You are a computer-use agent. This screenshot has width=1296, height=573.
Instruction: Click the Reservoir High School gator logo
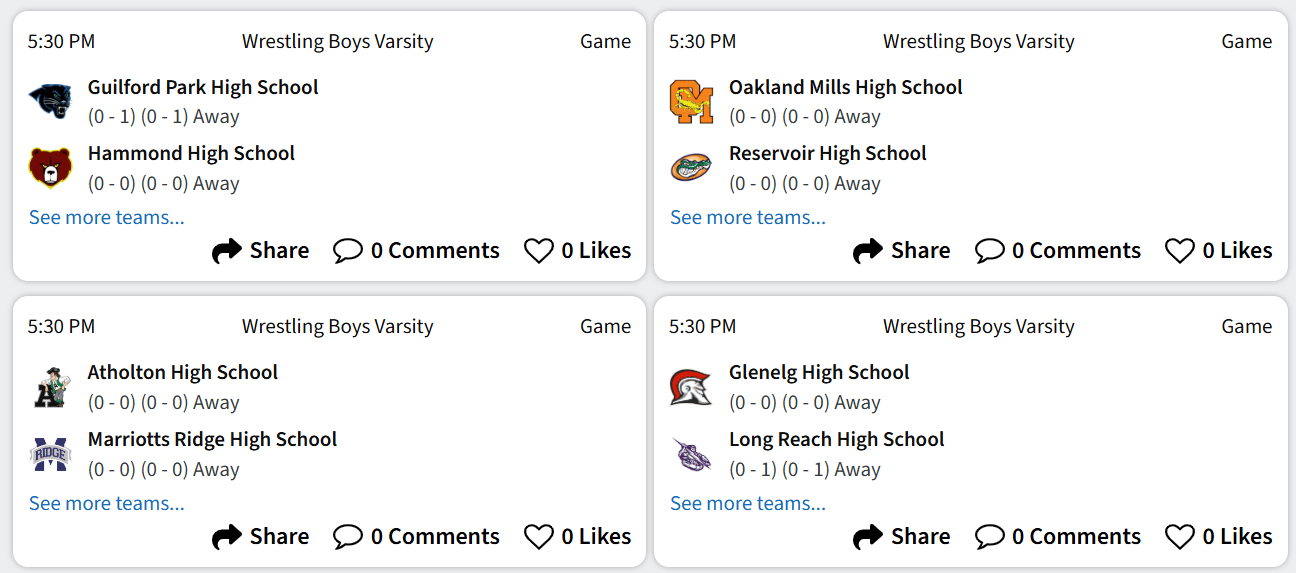[x=691, y=167]
